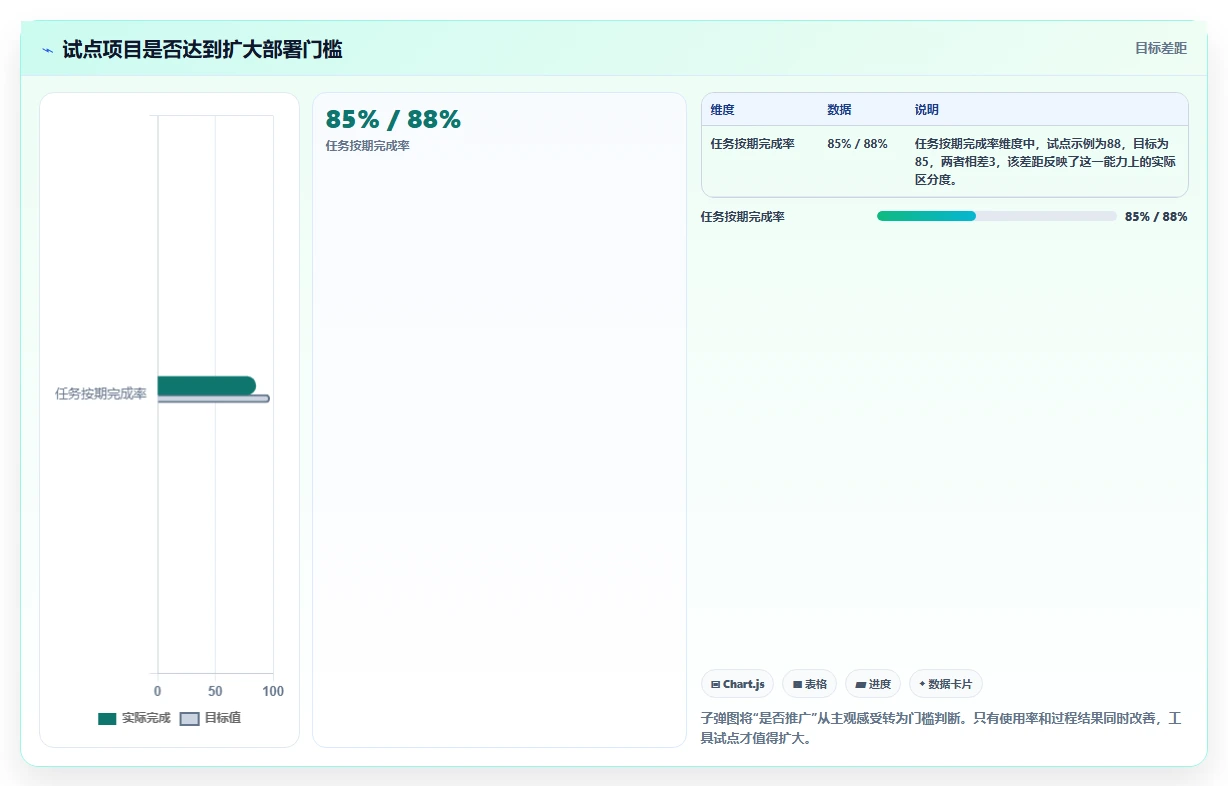Click the table explanation text cell

pos(1045,162)
